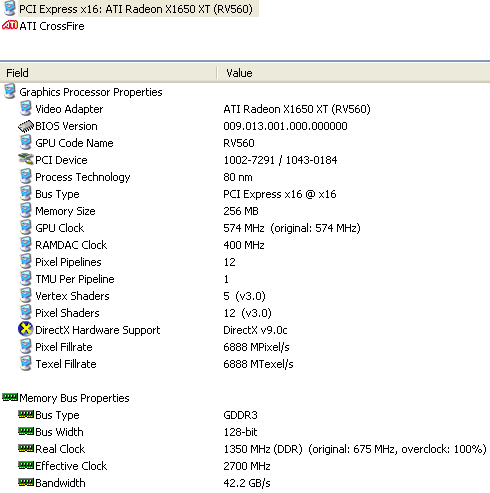
Task: Click the Vertex Shaders icon
Action: click(x=26, y=295)
